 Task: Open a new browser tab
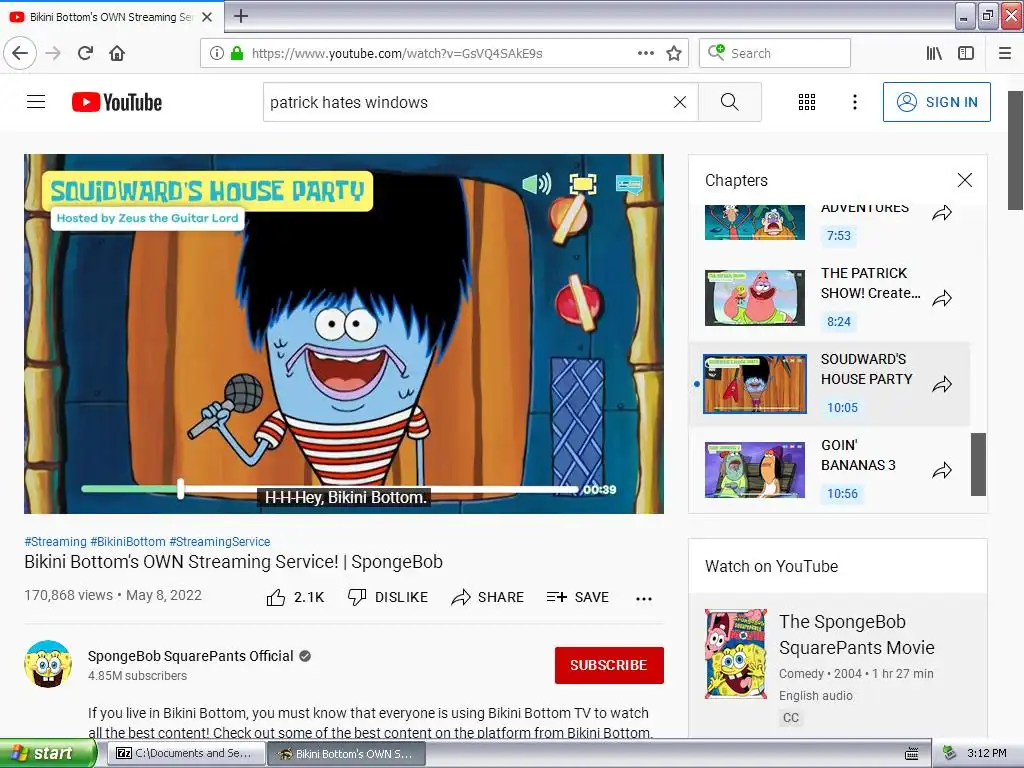point(240,16)
